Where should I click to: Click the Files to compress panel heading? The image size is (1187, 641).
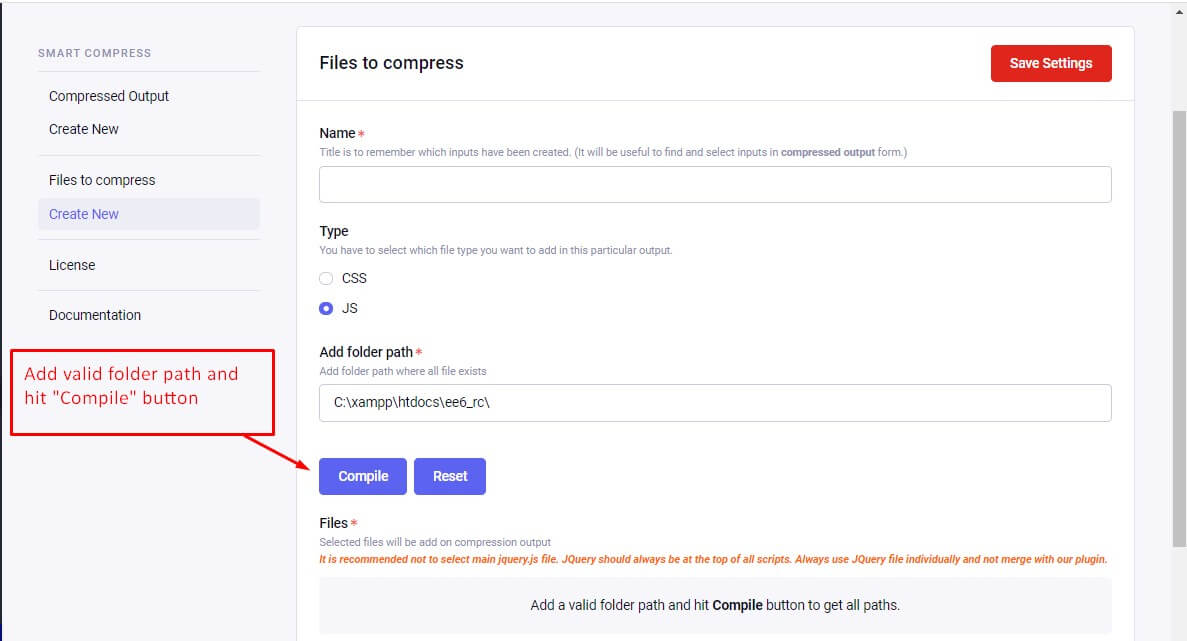tap(391, 63)
